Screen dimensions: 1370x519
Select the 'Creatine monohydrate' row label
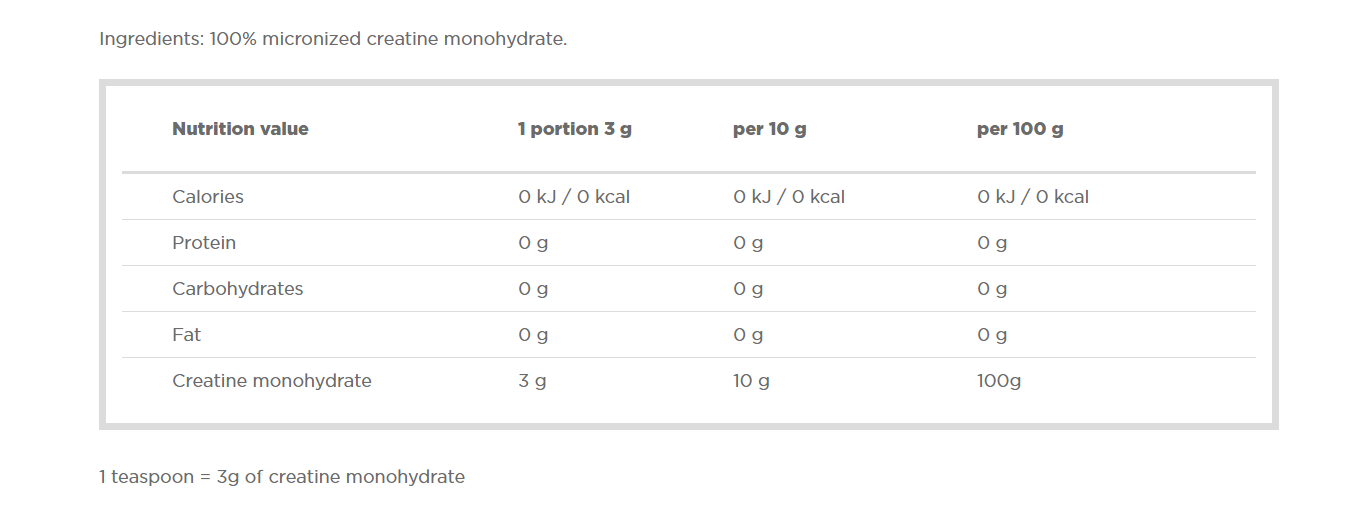[x=271, y=381]
